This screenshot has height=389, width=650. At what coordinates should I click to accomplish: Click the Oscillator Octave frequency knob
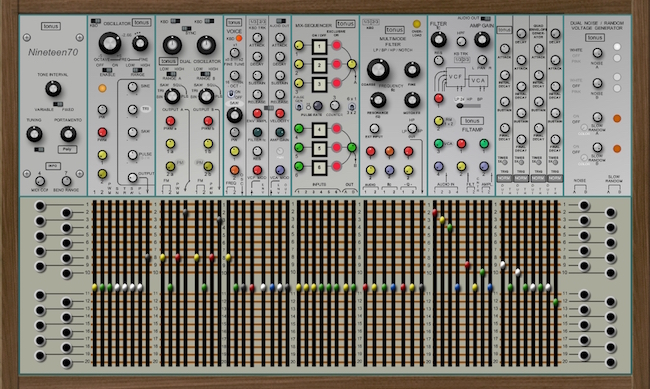pyautogui.click(x=109, y=43)
